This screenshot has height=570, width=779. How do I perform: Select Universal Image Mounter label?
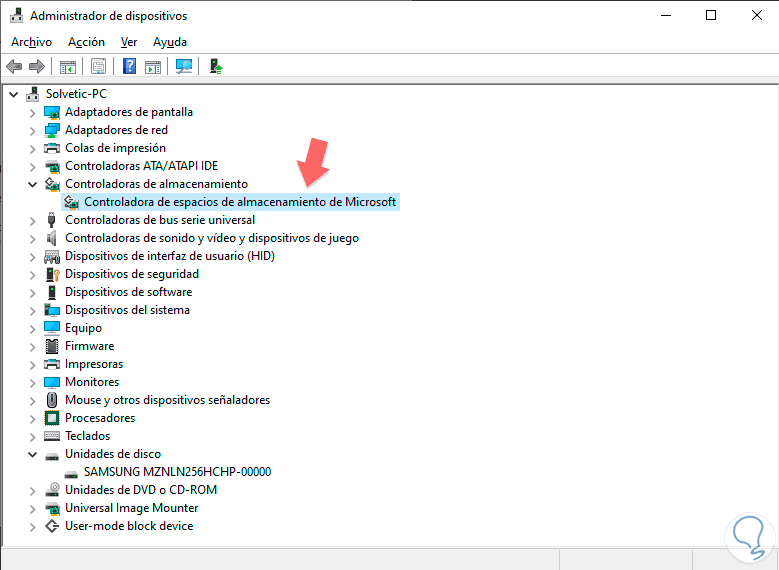click(132, 508)
